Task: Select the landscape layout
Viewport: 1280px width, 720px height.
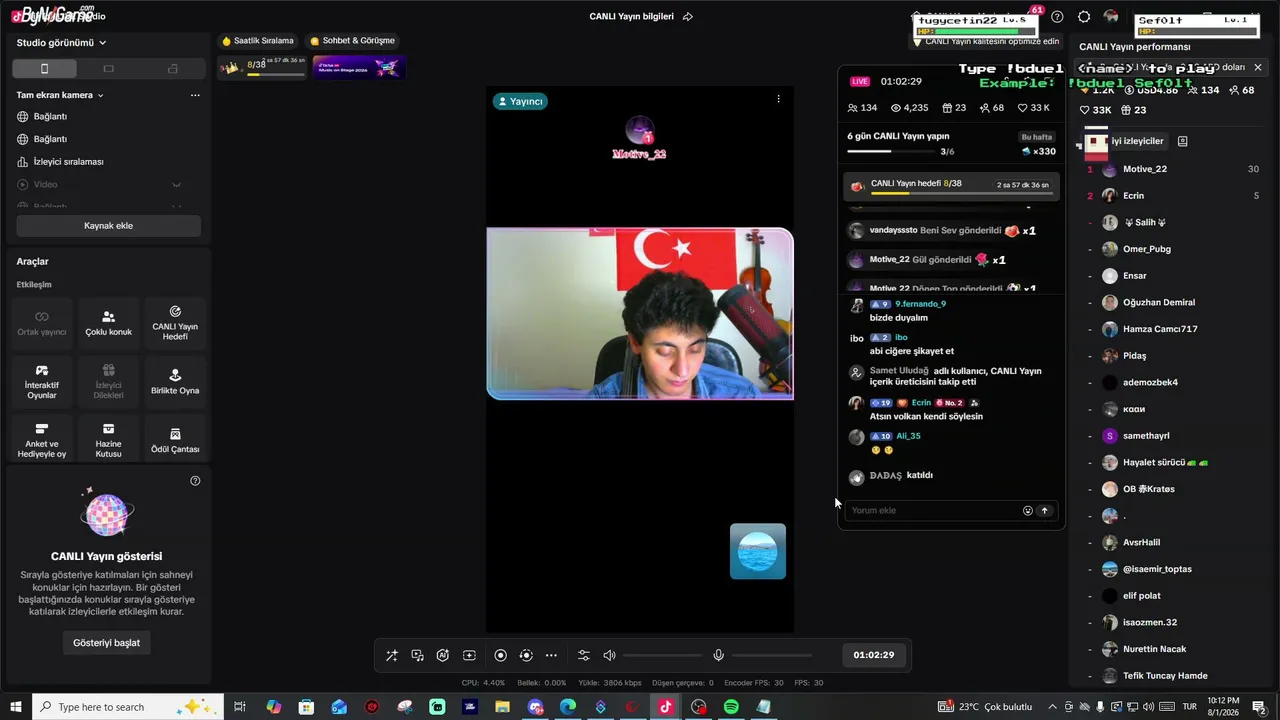Action: tap(109, 69)
